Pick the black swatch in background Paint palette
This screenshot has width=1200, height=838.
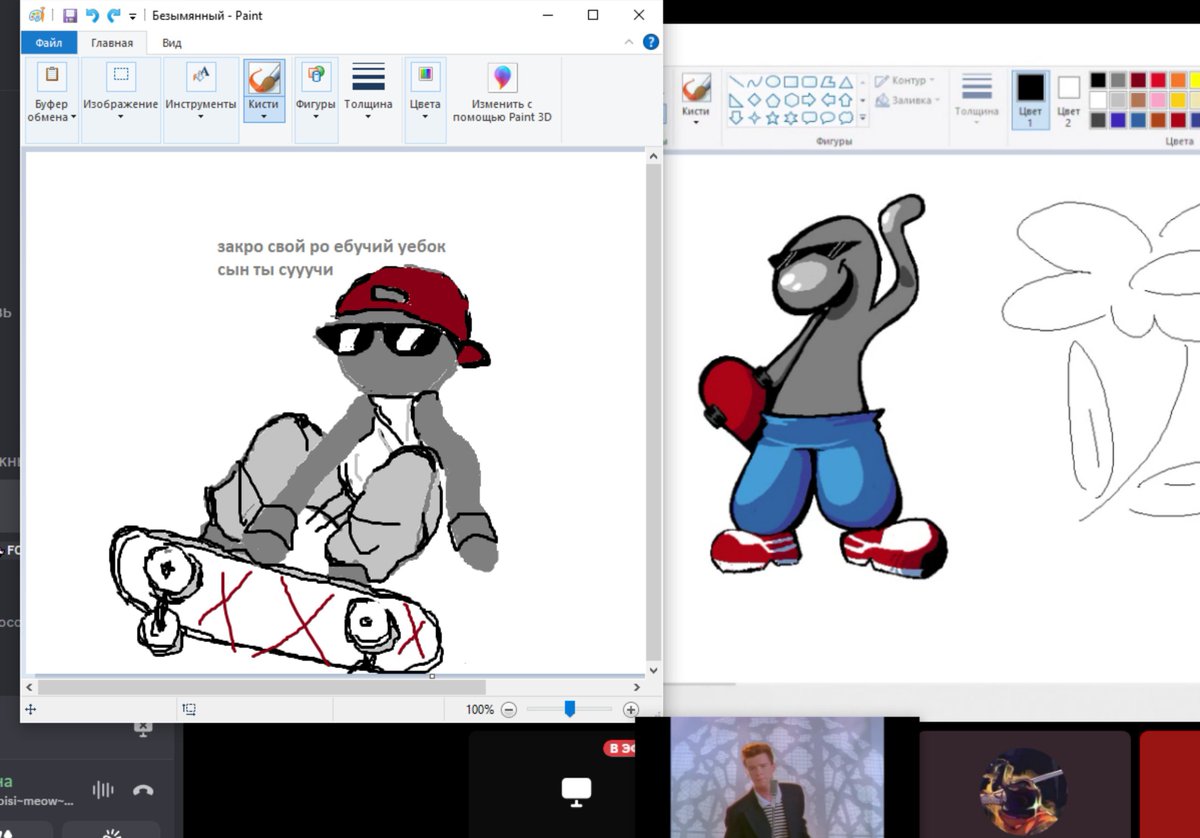point(1098,80)
